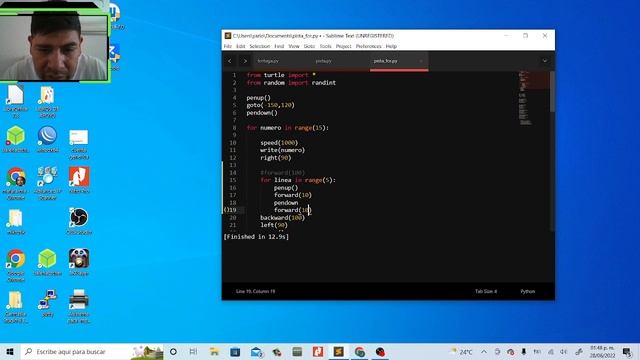Open the plain Google Chrome desktop shortcut
The image size is (640, 360).
point(16,266)
